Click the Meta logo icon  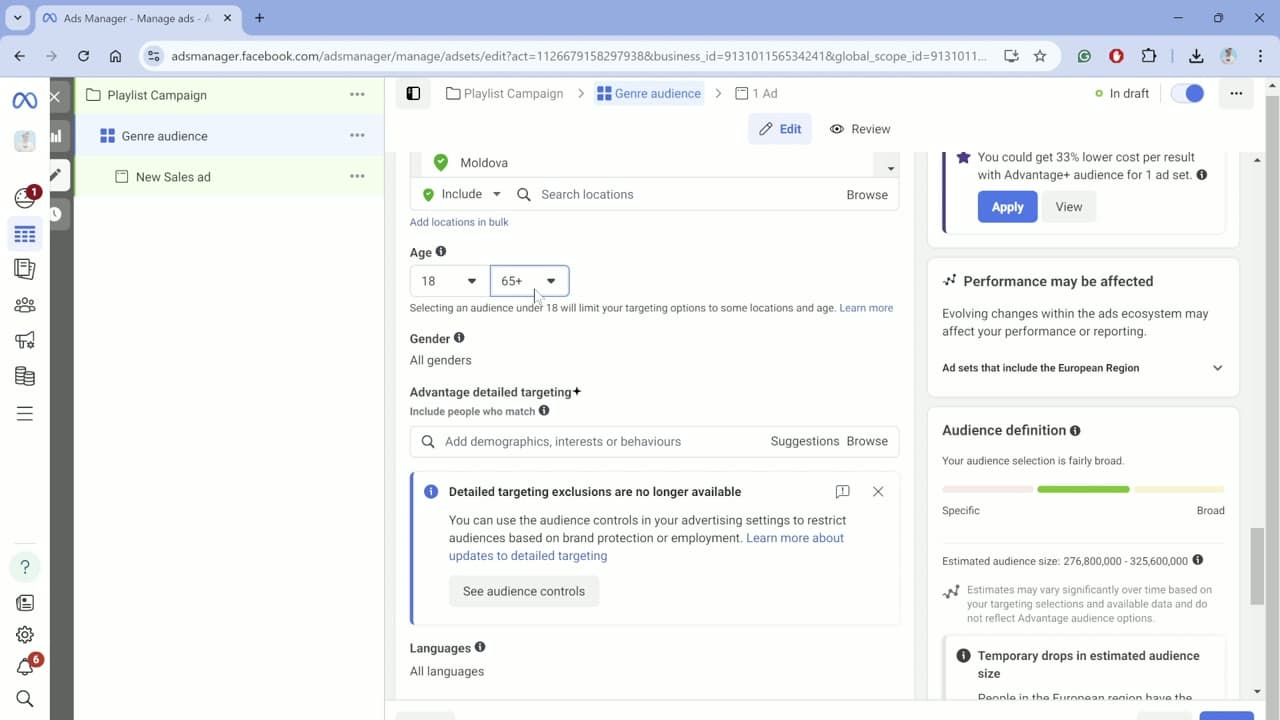click(x=25, y=101)
